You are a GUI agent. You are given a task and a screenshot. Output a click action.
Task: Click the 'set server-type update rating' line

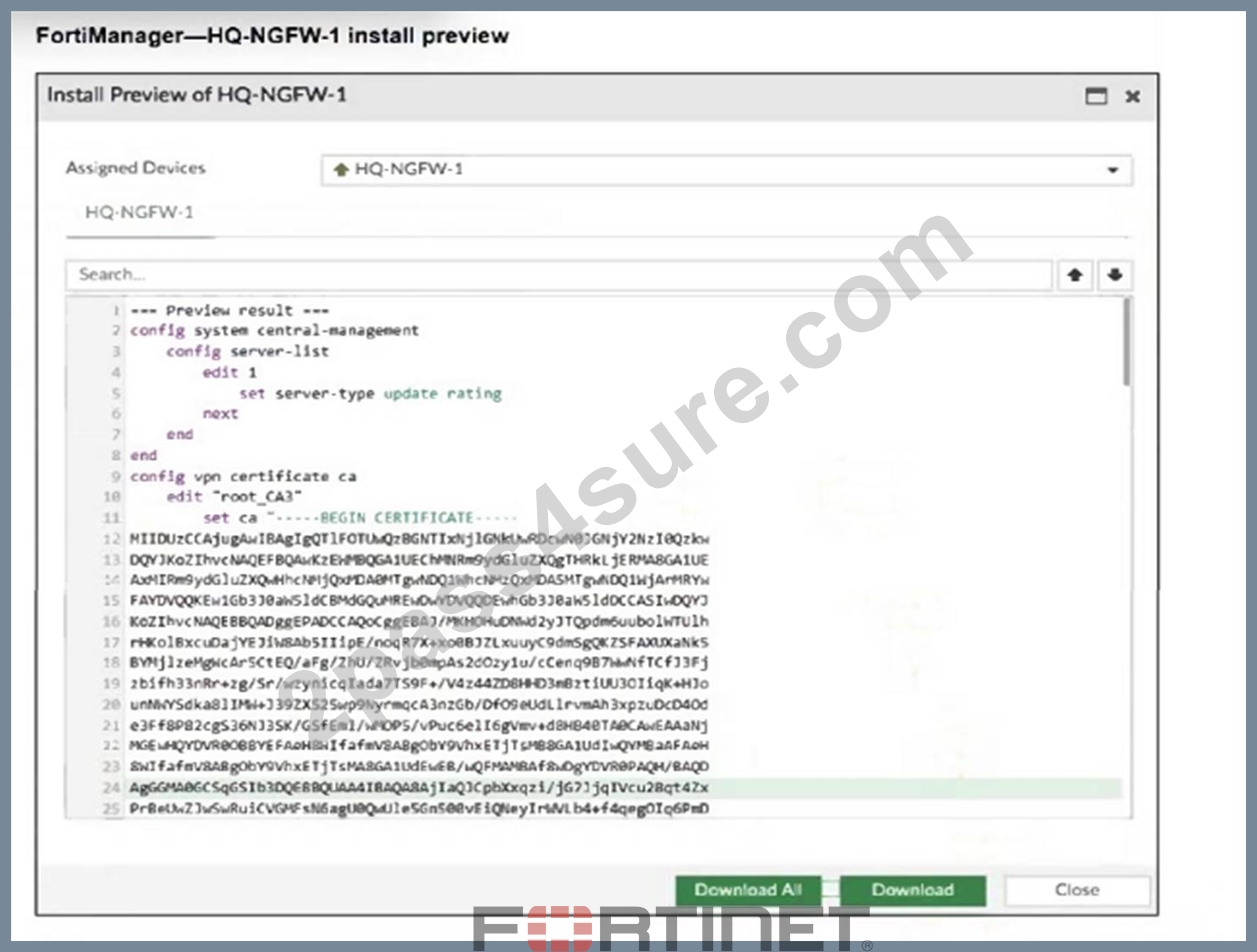370,393
